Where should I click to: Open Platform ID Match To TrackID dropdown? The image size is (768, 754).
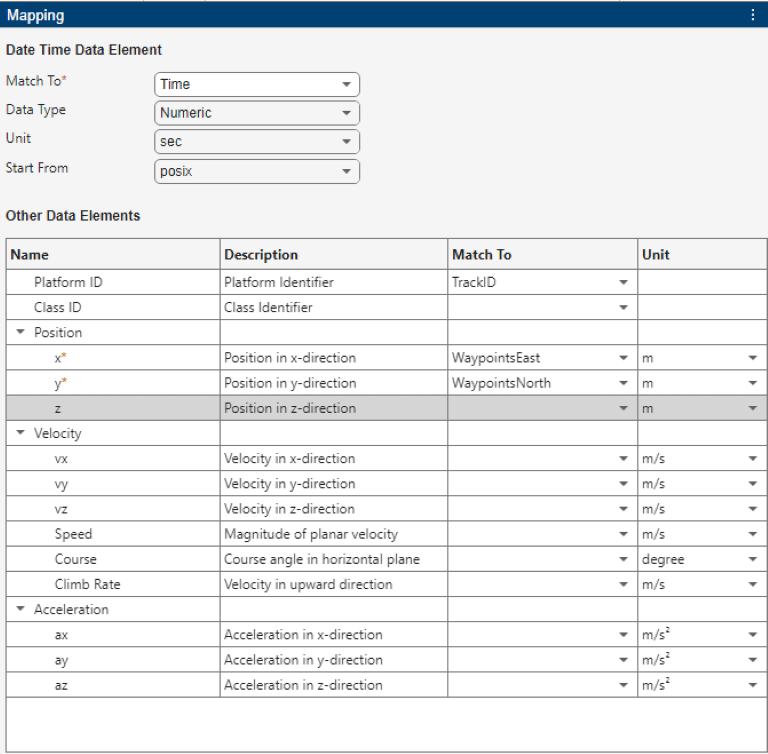[623, 282]
